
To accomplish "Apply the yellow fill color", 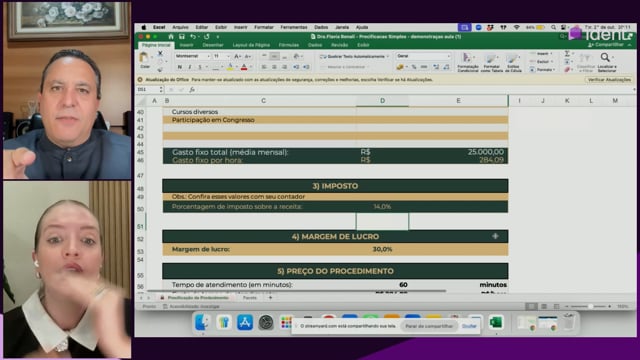I will (x=230, y=67).
